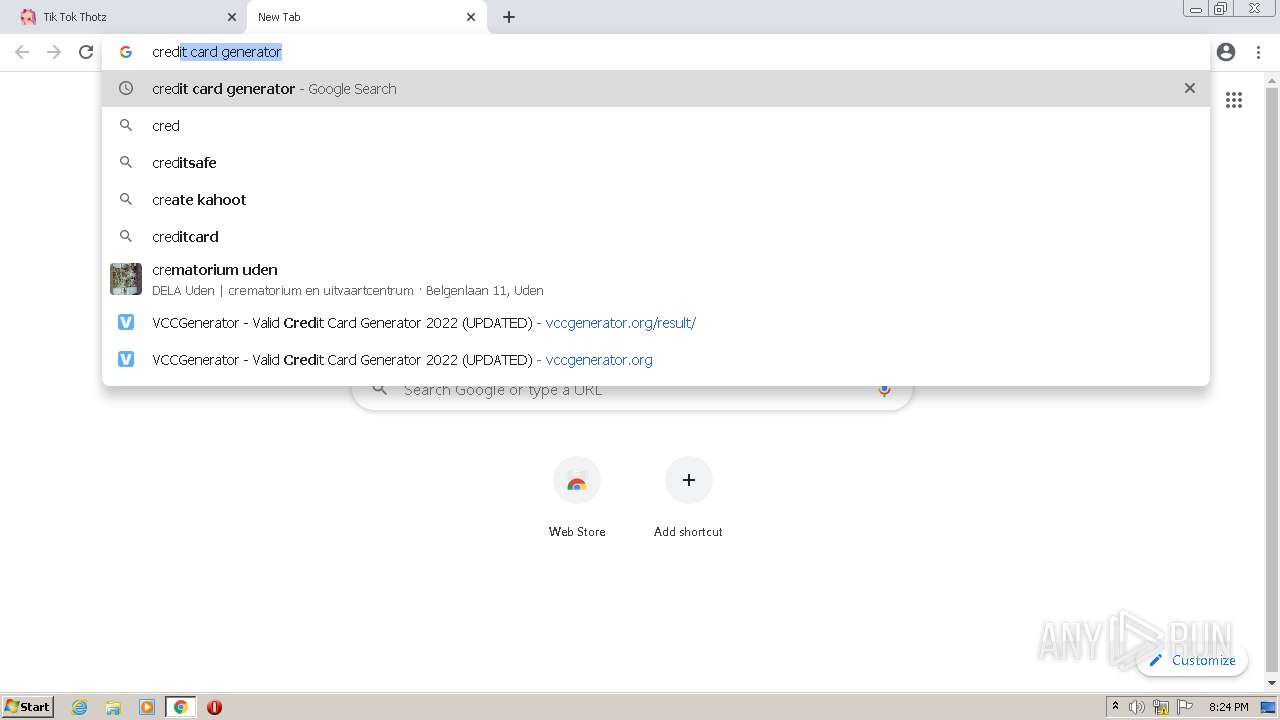This screenshot has width=1280, height=720.
Task: Open Windows Media Player from taskbar
Action: coord(147,707)
